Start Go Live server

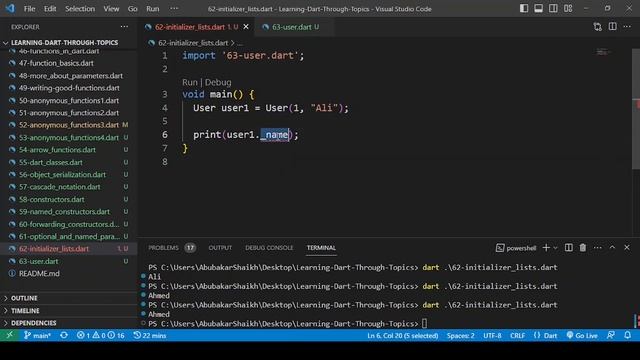coord(582,336)
